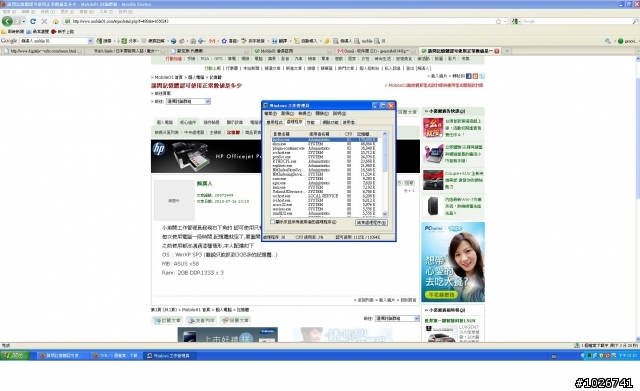Click the Google toolbar highlighter icon
The height and width of the screenshot is (391, 640).
pyautogui.click(x=327, y=41)
